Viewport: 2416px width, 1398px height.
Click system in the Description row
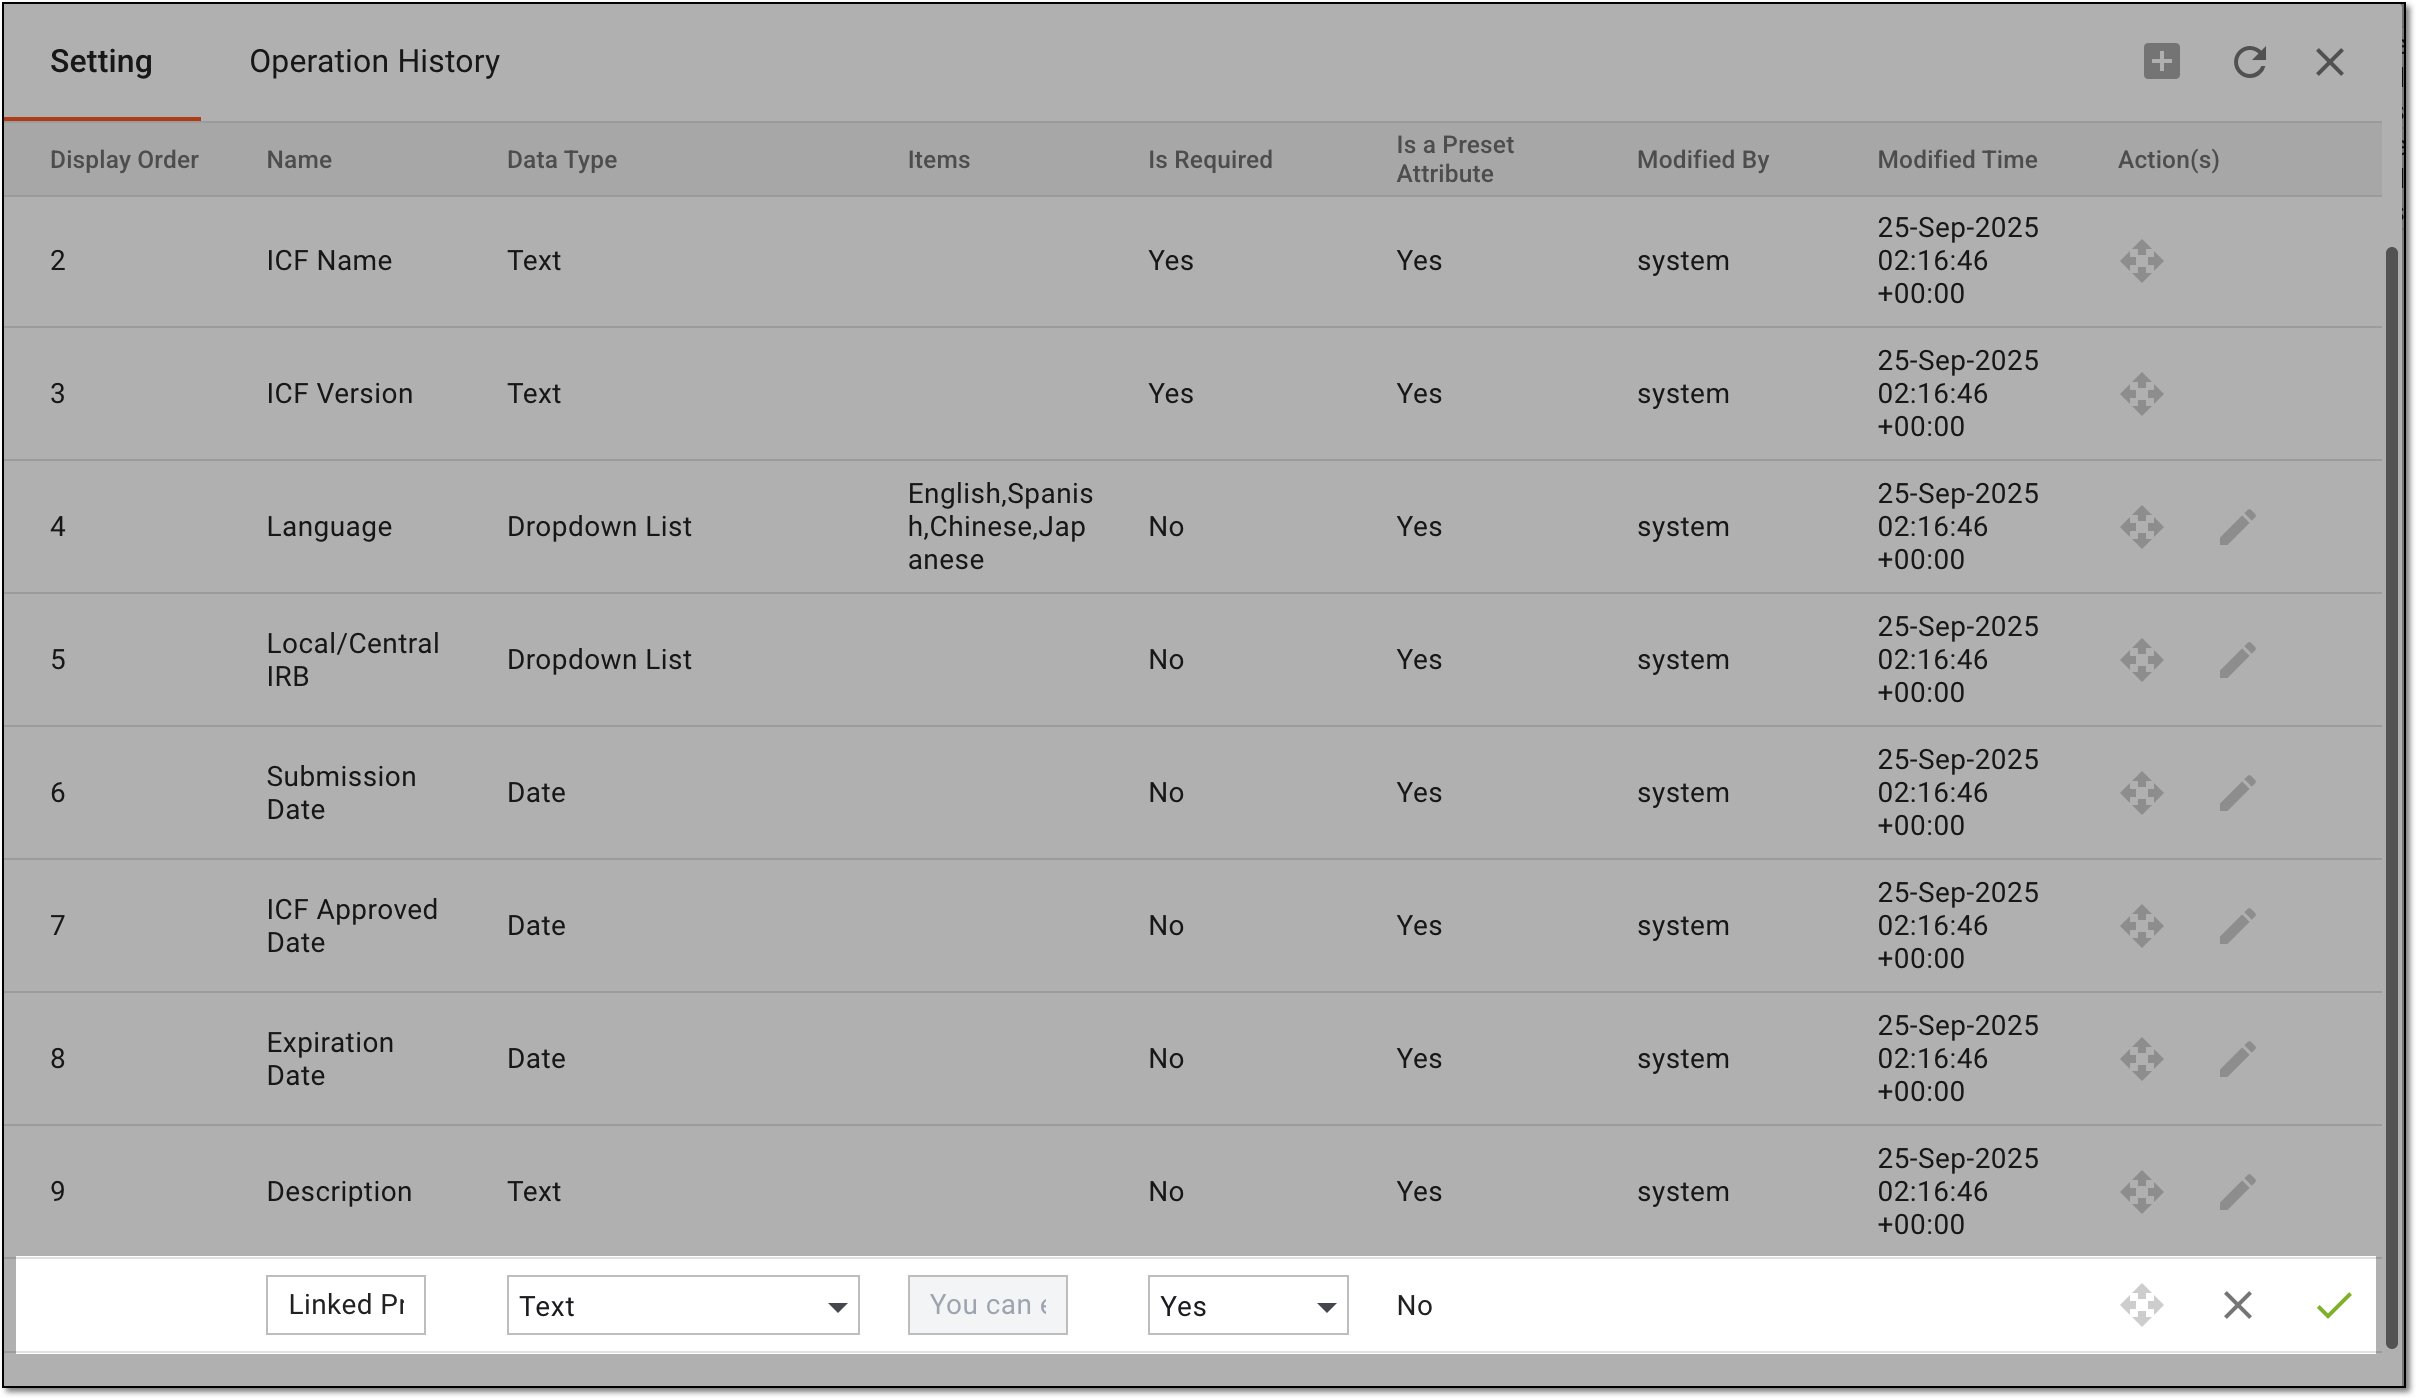[x=1683, y=1192]
